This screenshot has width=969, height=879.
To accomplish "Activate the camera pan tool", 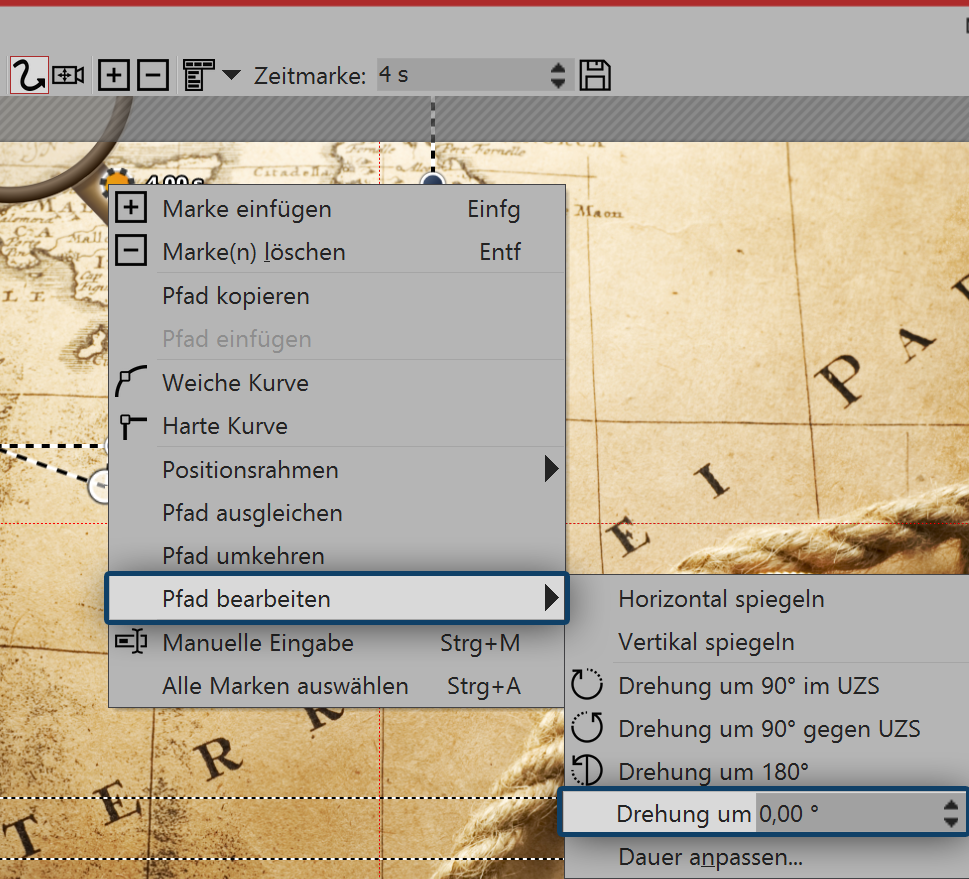I will (x=65, y=74).
